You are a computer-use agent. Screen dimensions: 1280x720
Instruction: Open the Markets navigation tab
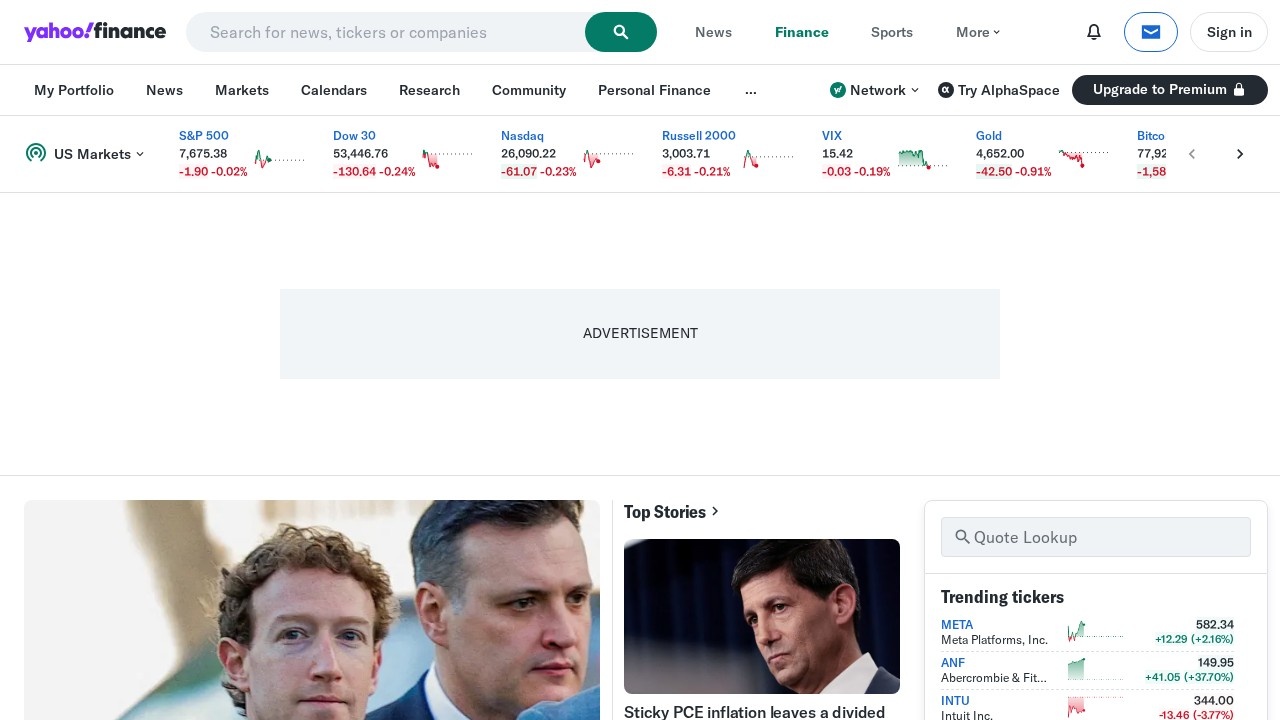click(242, 90)
